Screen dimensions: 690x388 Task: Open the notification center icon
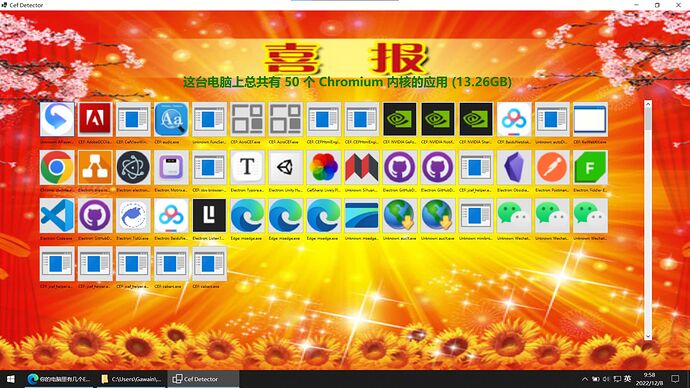[675, 379]
